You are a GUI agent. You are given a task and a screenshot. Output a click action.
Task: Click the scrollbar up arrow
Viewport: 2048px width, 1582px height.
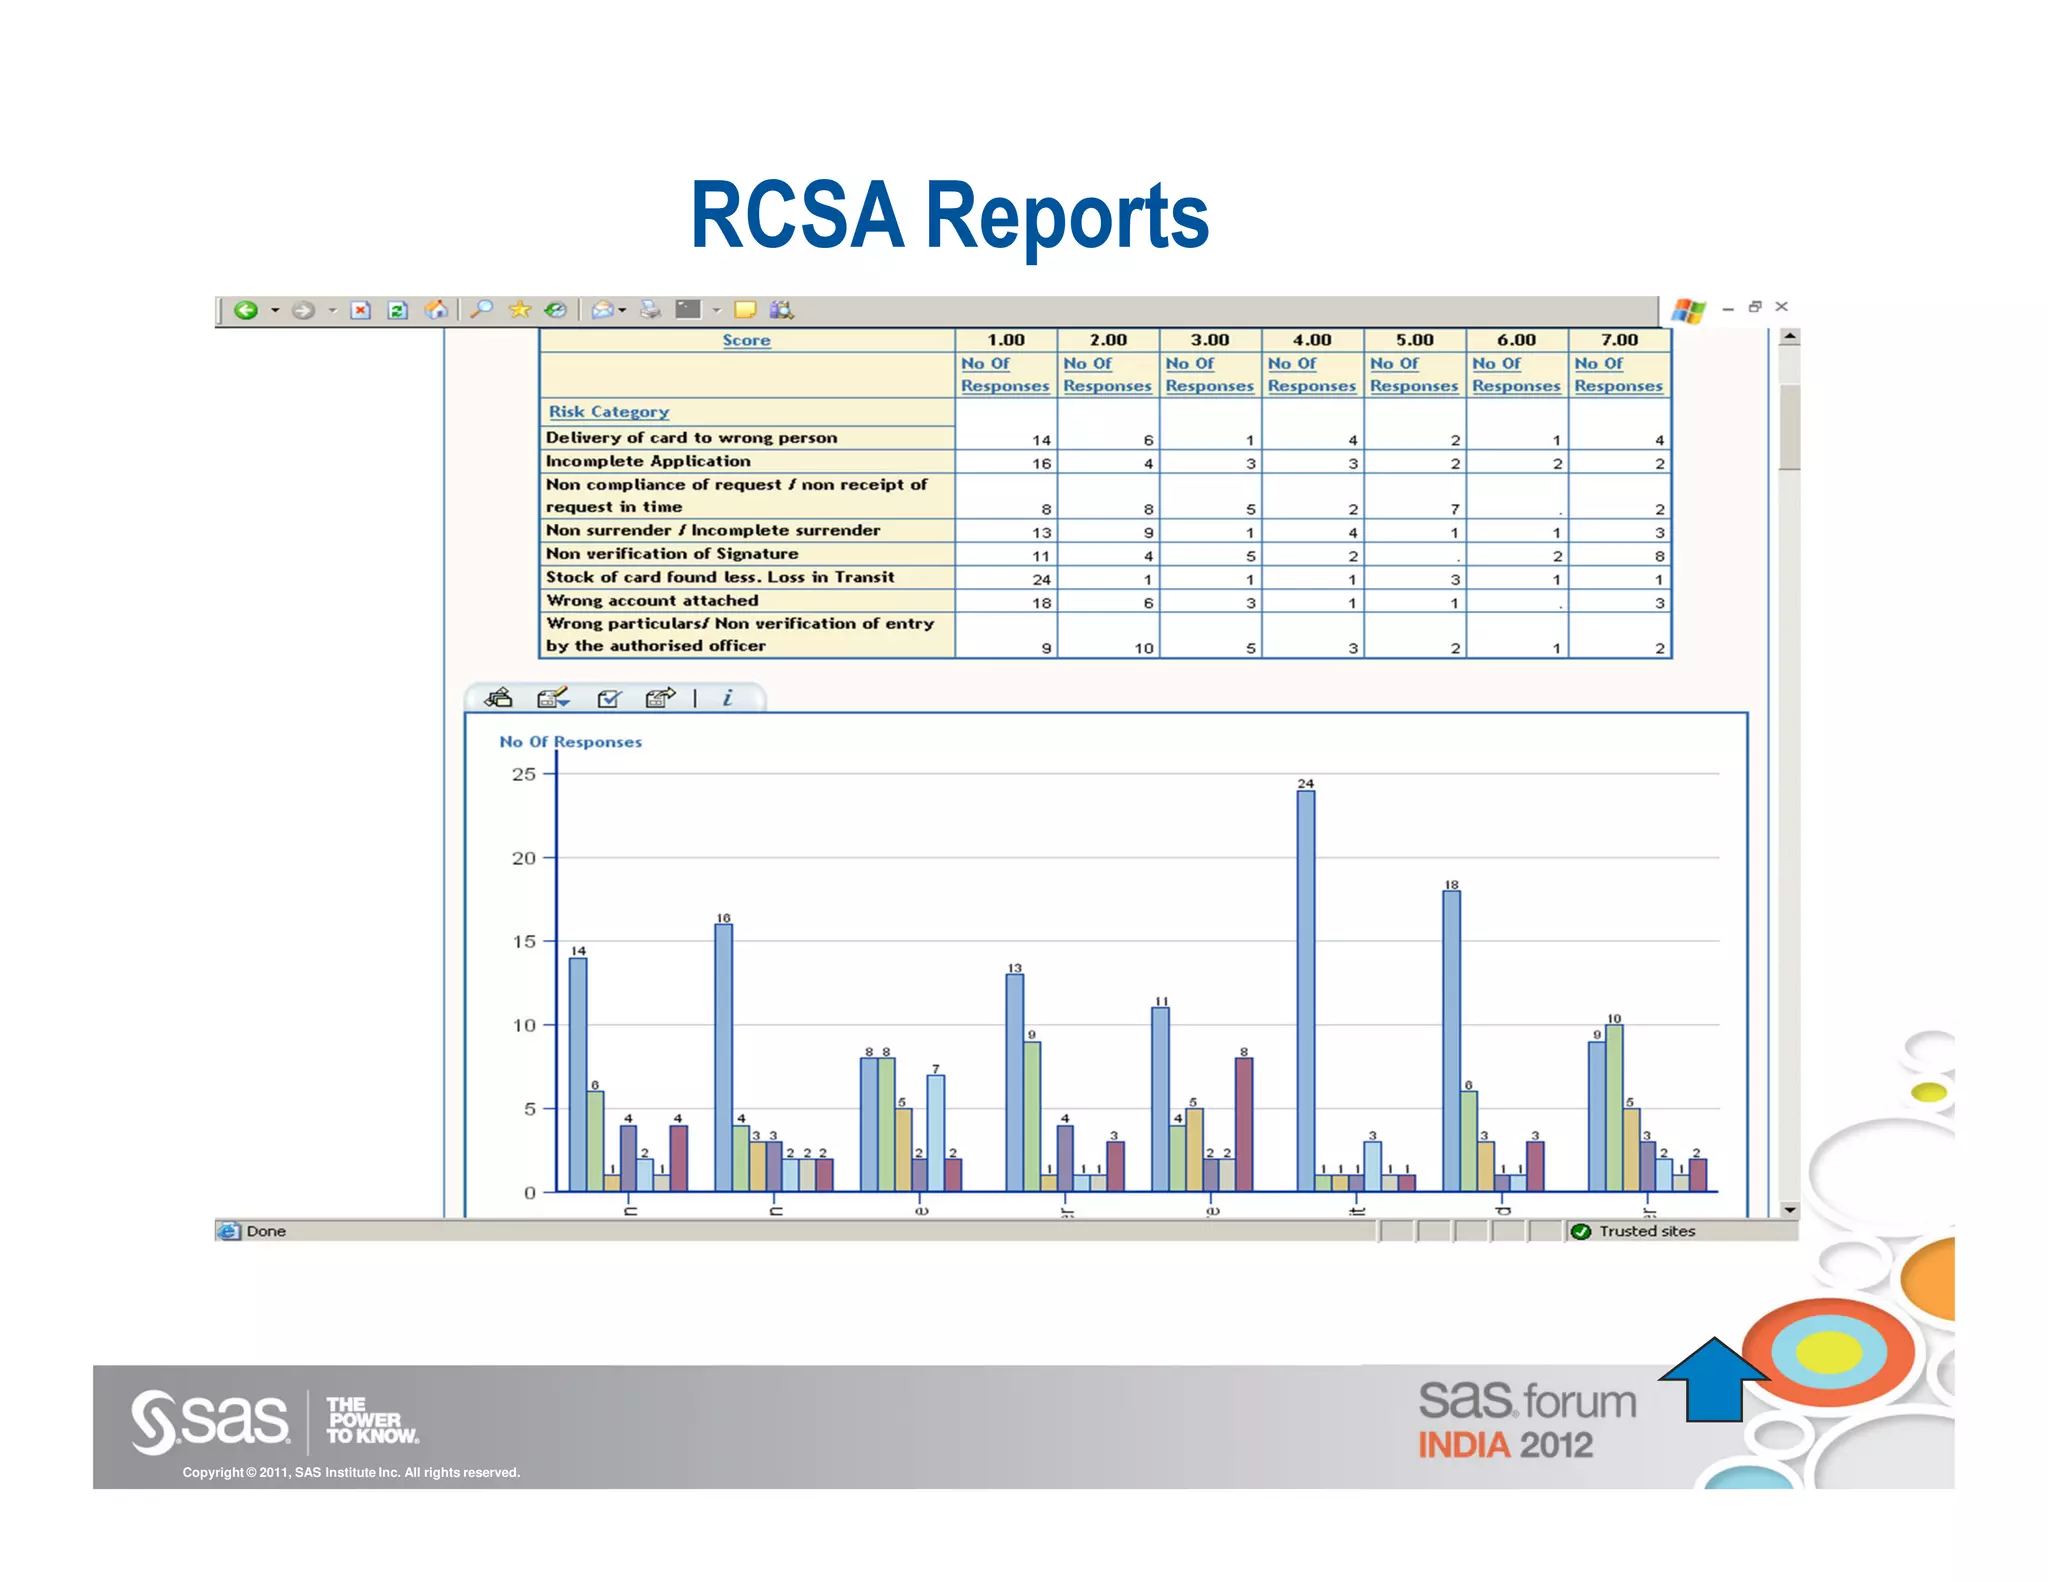pyautogui.click(x=1790, y=338)
